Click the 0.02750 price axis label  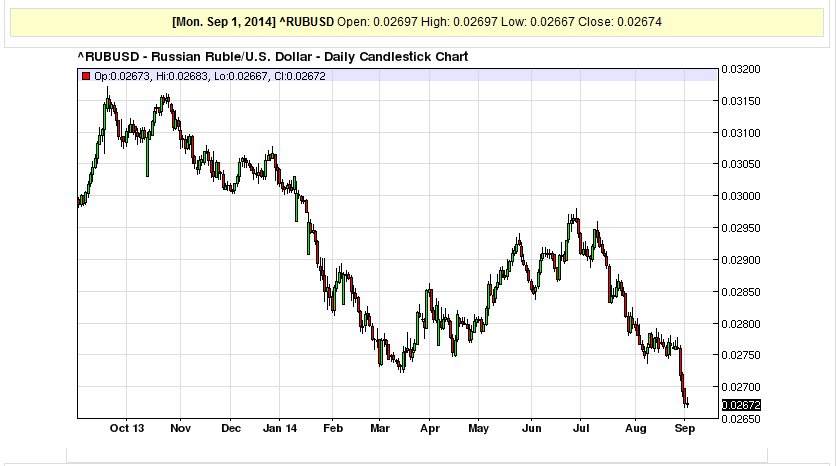coord(741,355)
